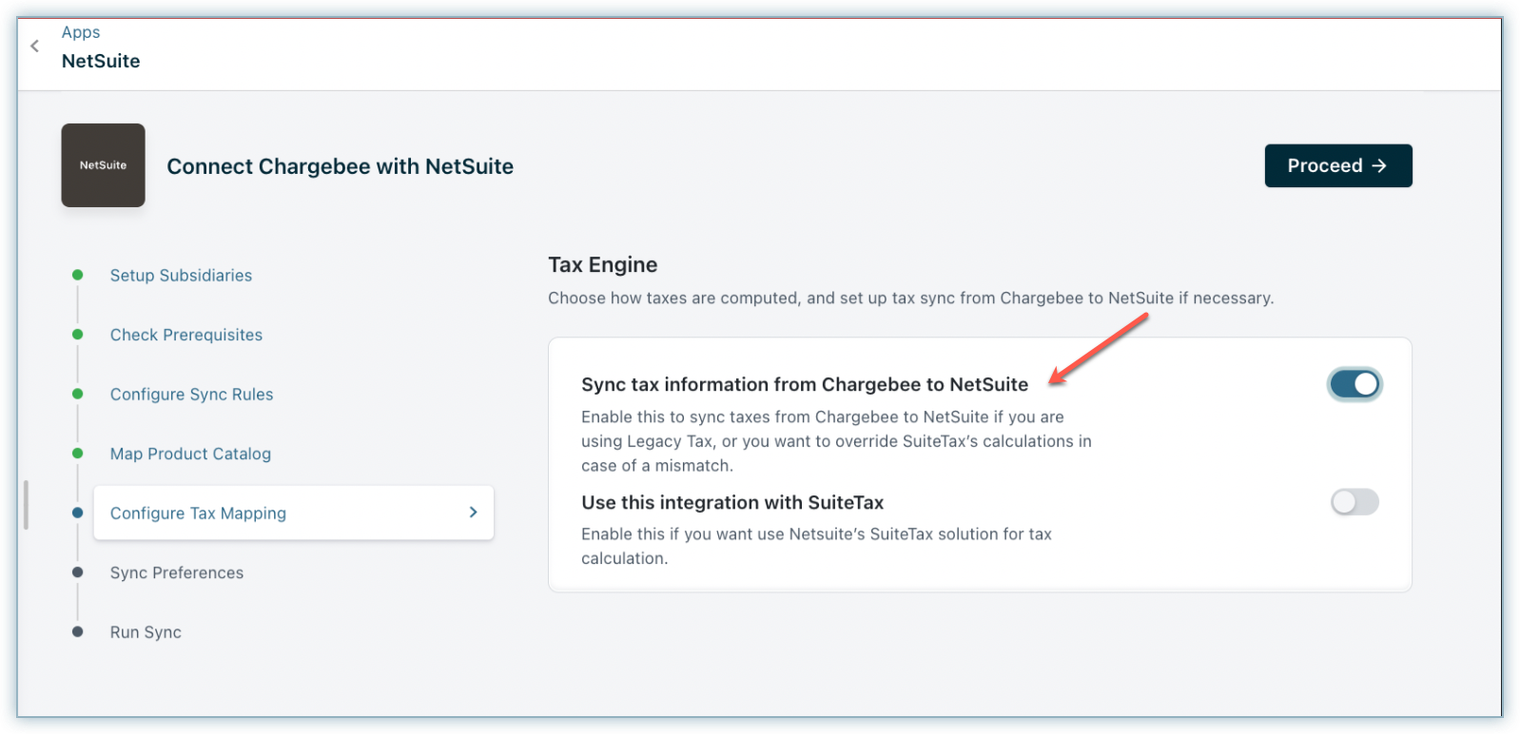
Task: Open the Setup Subsidiaries step
Action: pos(181,275)
